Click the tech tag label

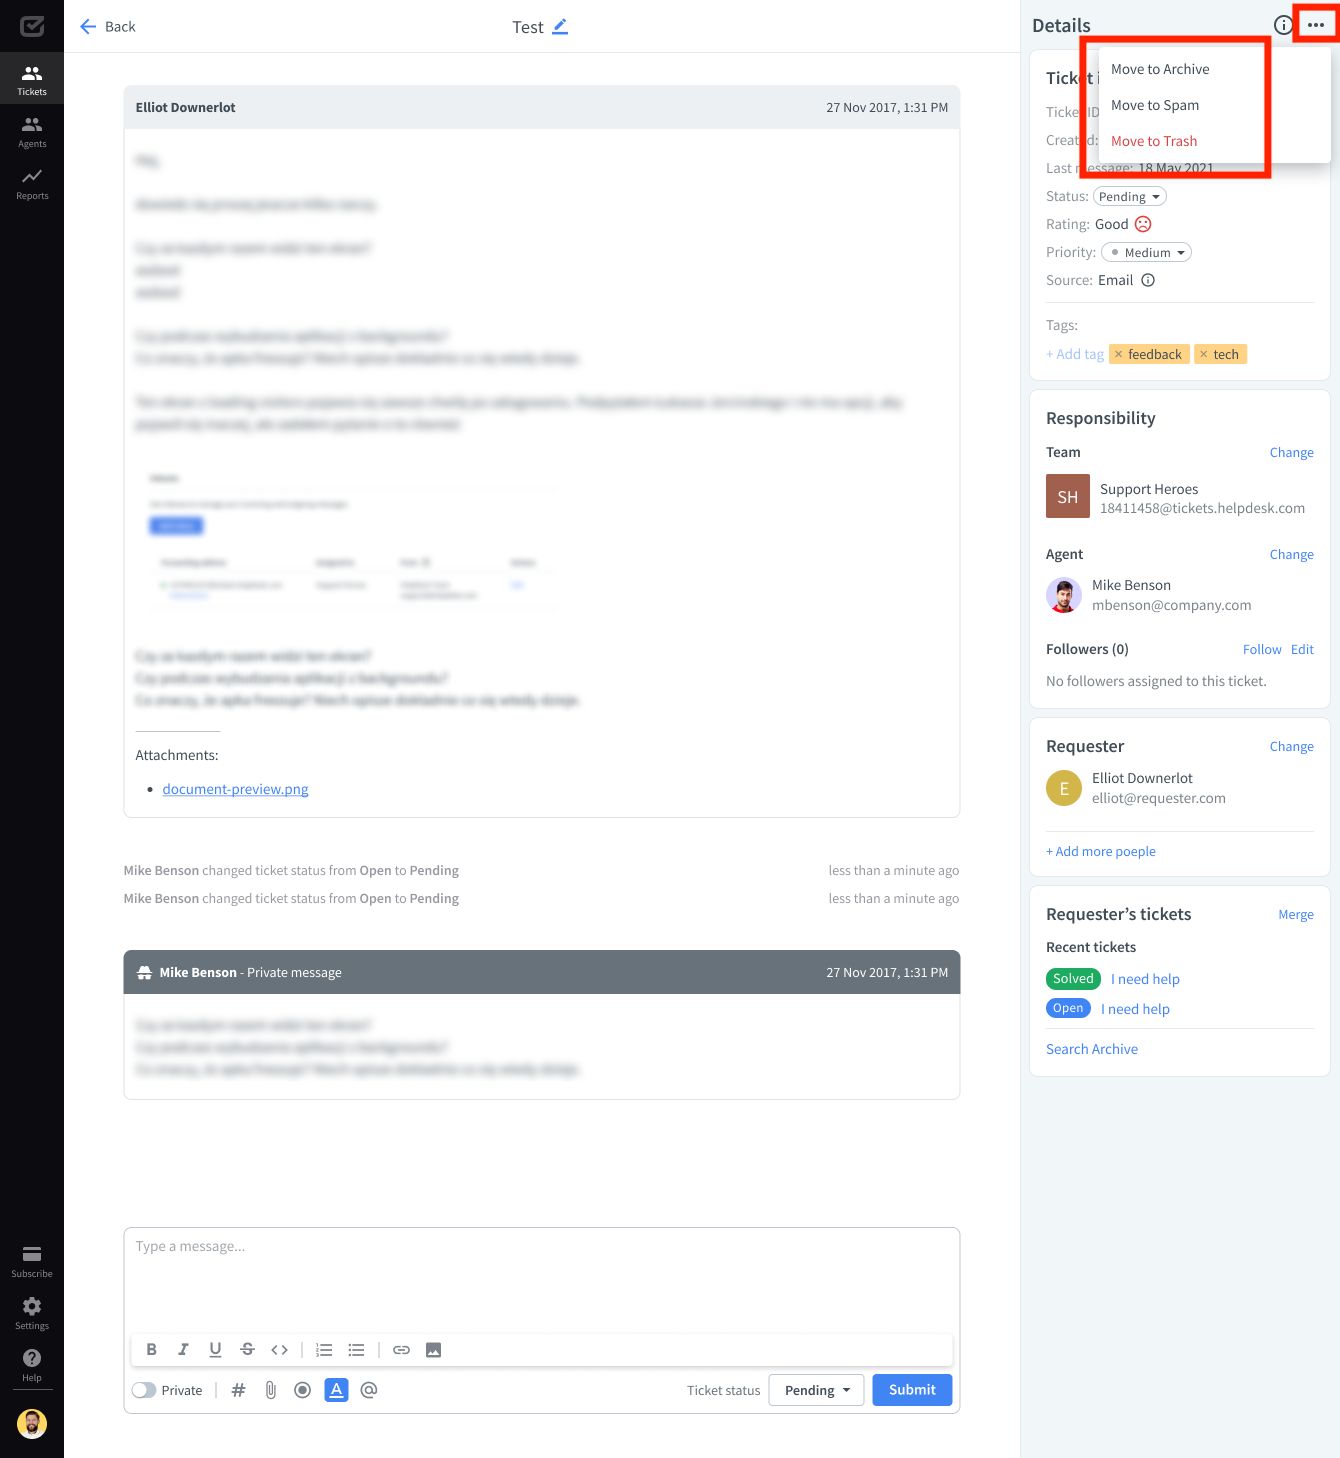(1226, 354)
